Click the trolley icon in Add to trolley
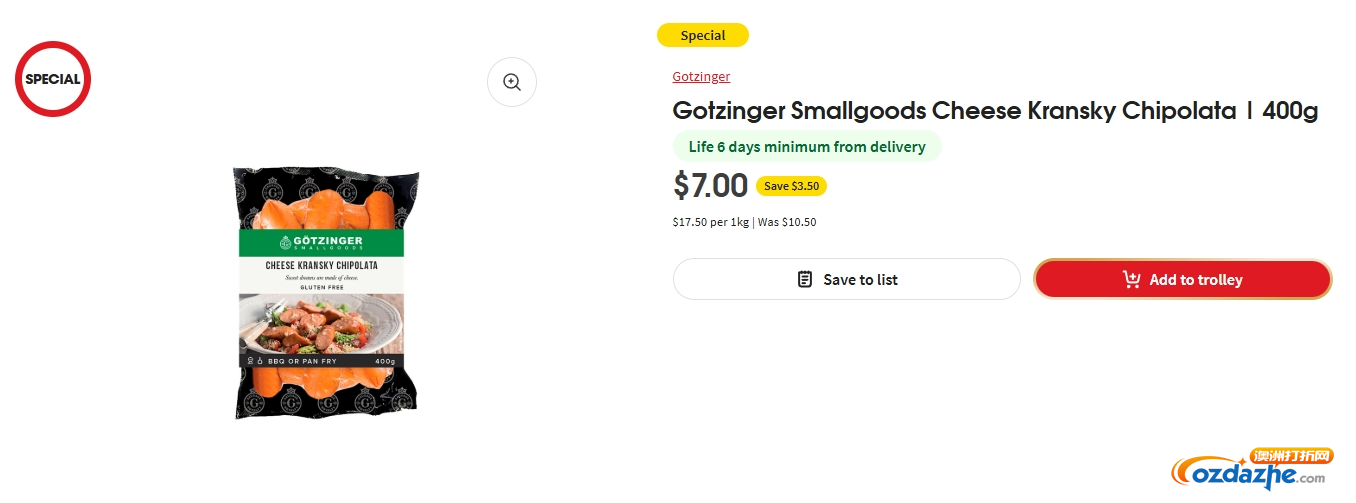Screen dimensions: 1356x503 pos(1132,279)
